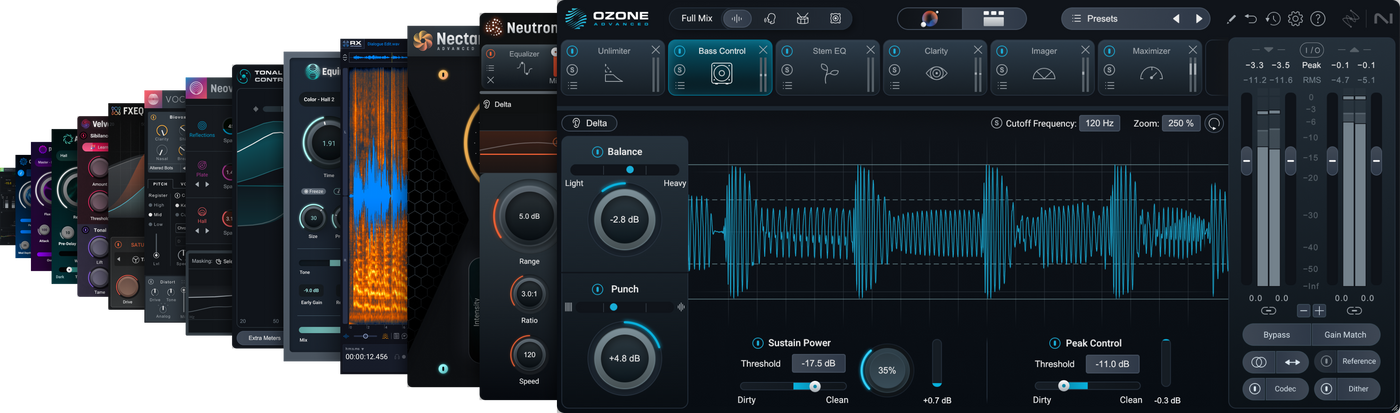Open the settings gear in Ozone
The image size is (1400, 413).
tap(1295, 19)
